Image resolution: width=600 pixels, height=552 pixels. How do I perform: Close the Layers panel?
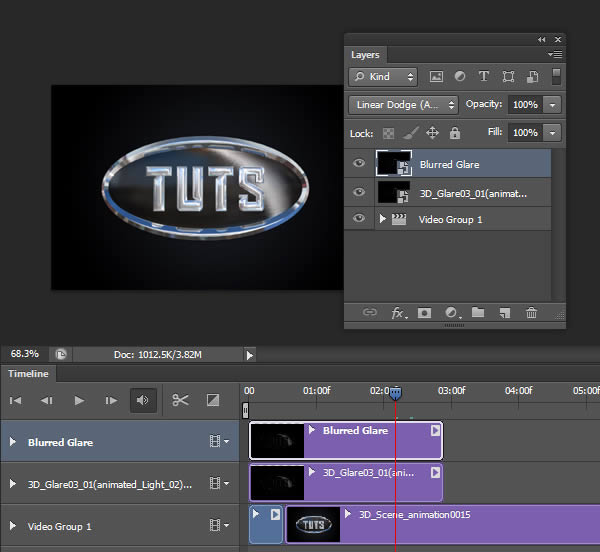coord(558,39)
